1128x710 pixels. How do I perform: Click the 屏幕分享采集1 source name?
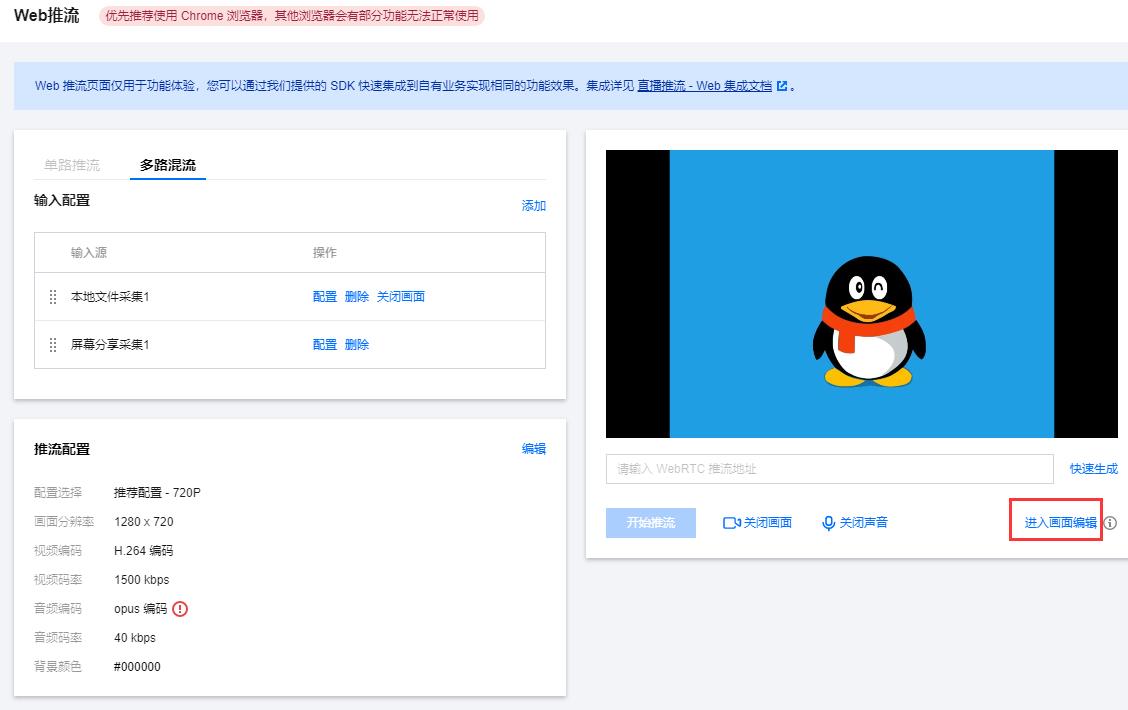(110, 345)
